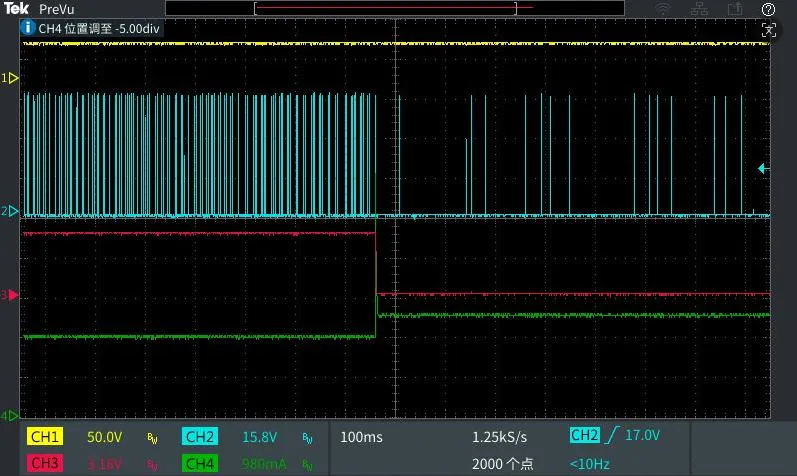Click the CH4 position -5.00div message
Screen dimensions: 797x476
coord(99,28)
